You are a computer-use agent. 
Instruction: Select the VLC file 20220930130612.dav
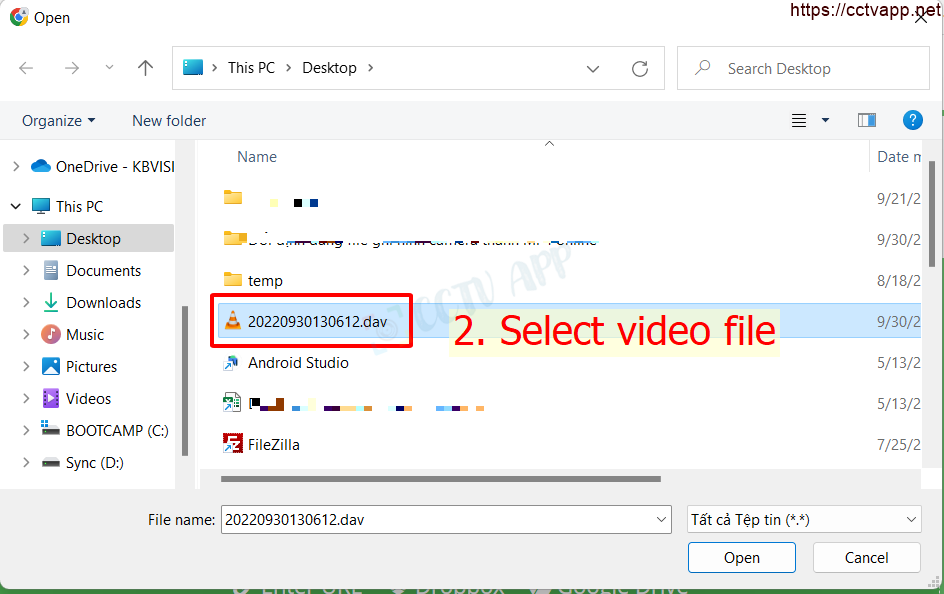[316, 321]
